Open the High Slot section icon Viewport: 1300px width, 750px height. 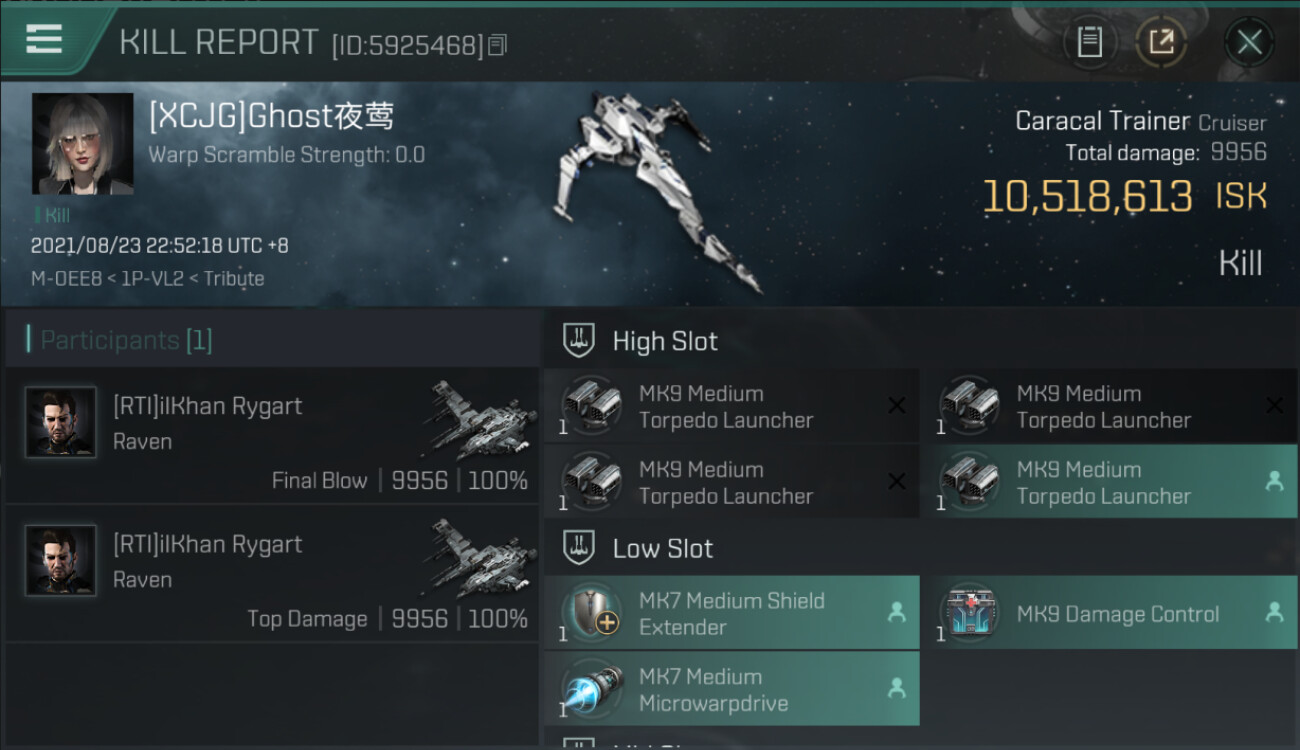(x=579, y=341)
